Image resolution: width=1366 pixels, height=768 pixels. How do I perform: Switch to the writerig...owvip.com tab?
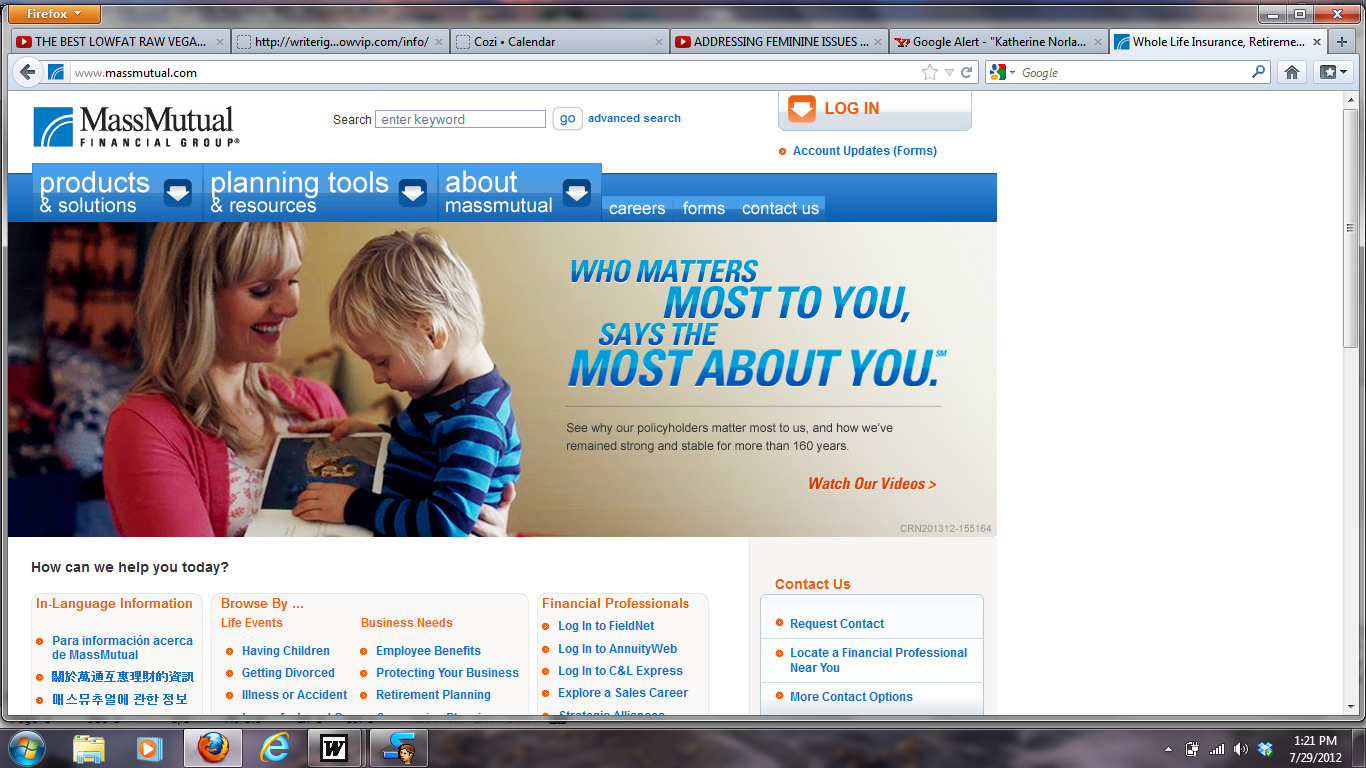tap(340, 42)
